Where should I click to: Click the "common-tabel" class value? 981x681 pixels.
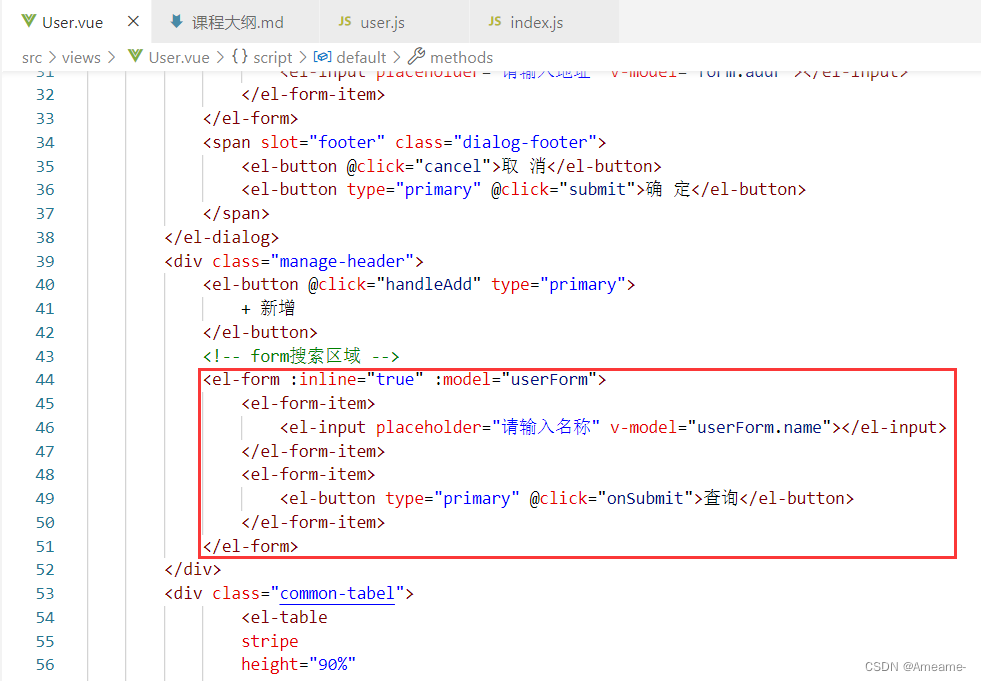point(337,593)
